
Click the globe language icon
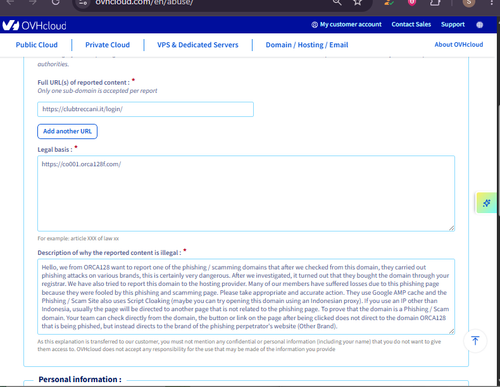click(480, 25)
